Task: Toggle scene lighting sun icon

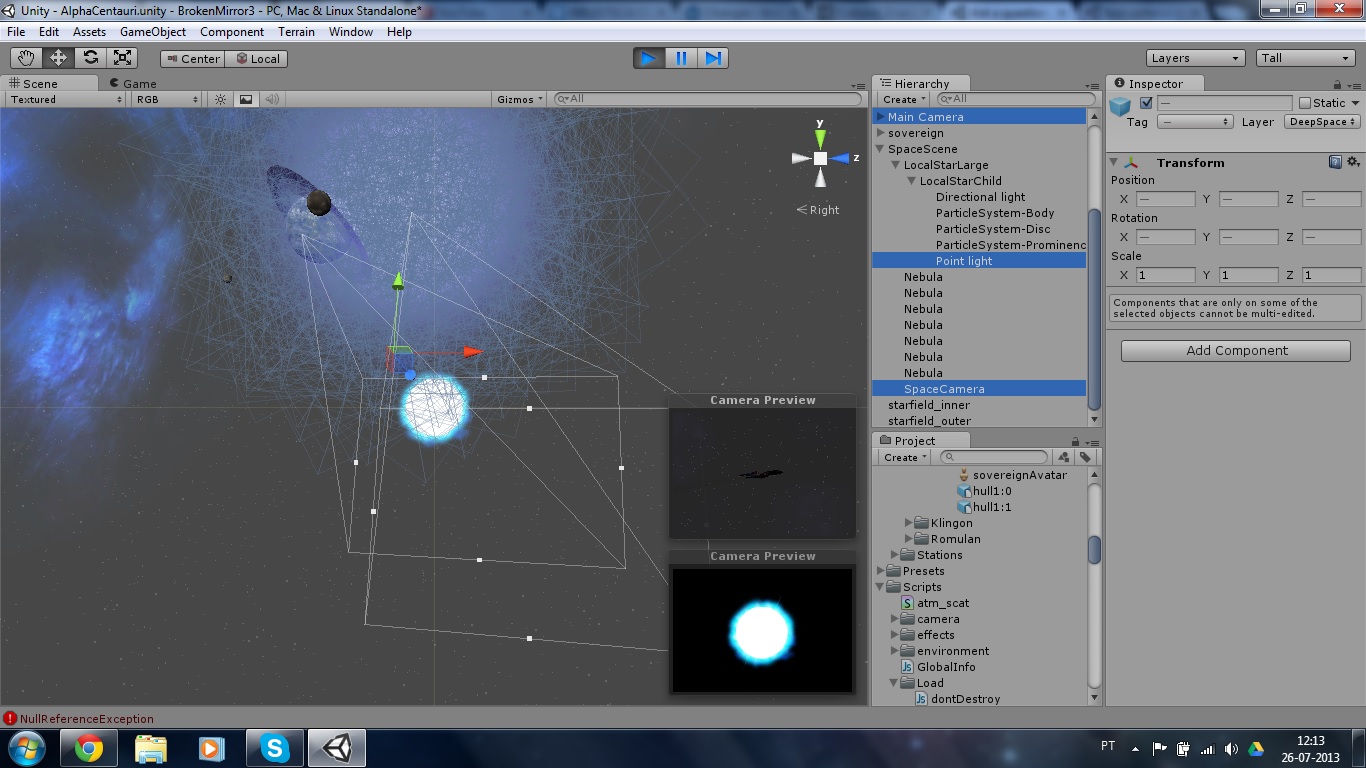Action: click(x=221, y=99)
